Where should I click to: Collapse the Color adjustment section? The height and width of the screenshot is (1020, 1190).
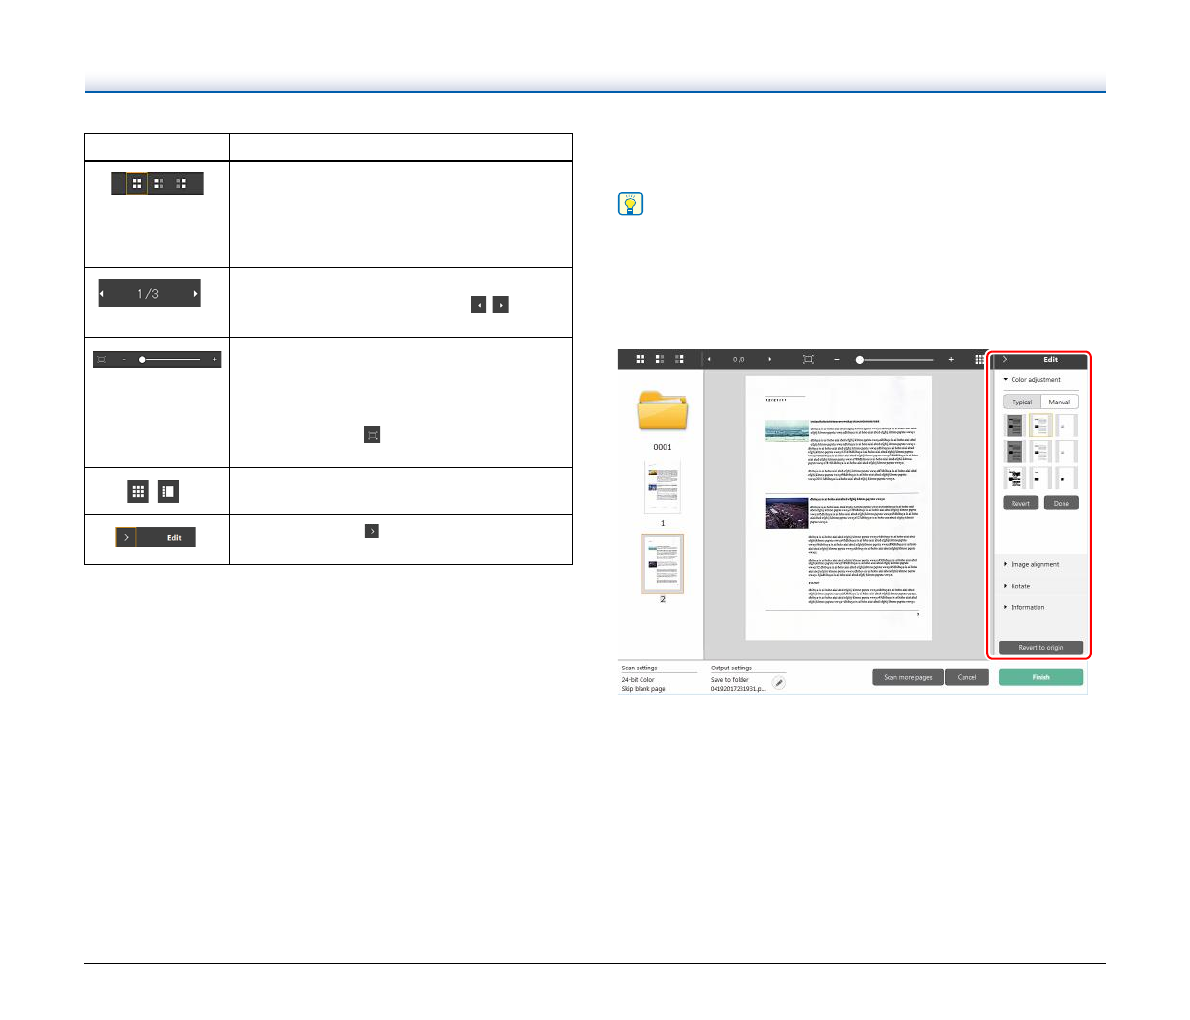point(1006,380)
